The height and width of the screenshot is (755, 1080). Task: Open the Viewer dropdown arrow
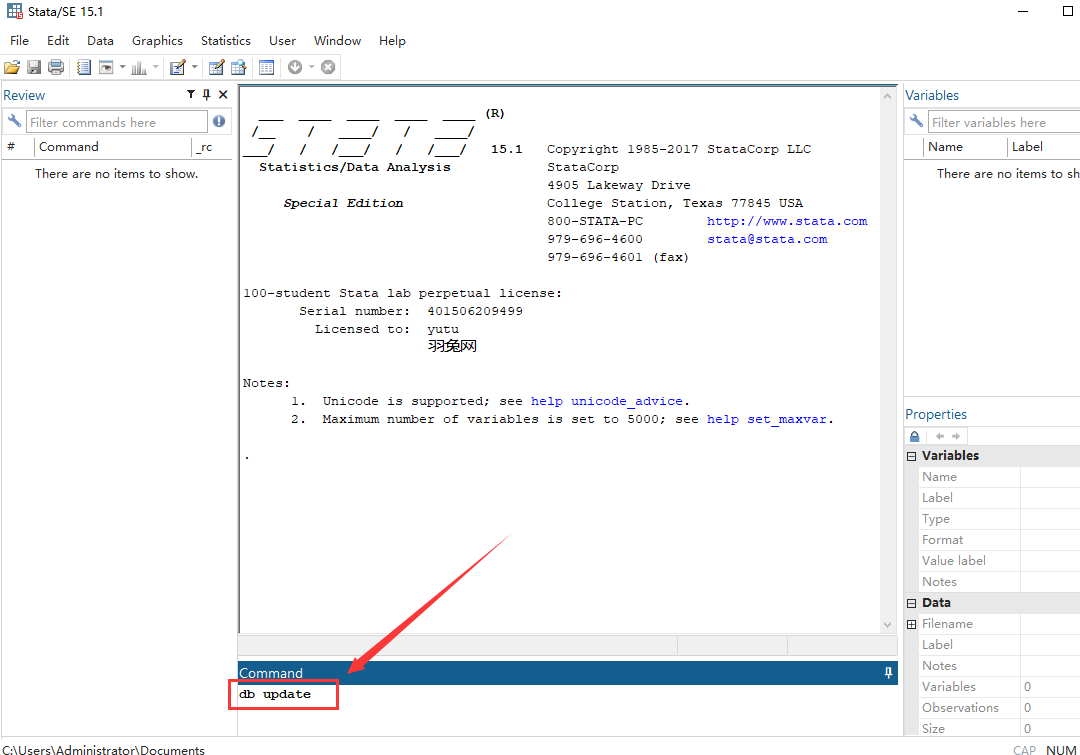coord(123,67)
